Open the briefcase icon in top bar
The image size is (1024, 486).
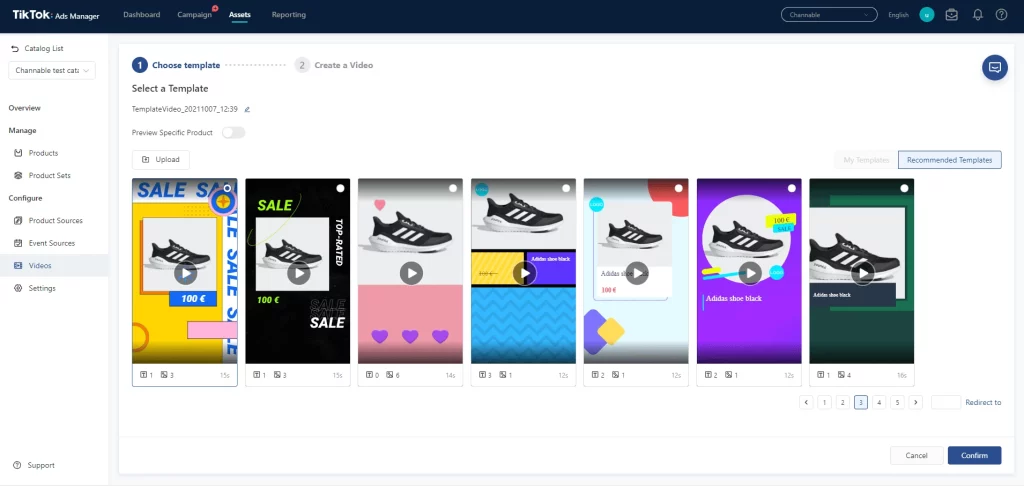click(x=951, y=15)
